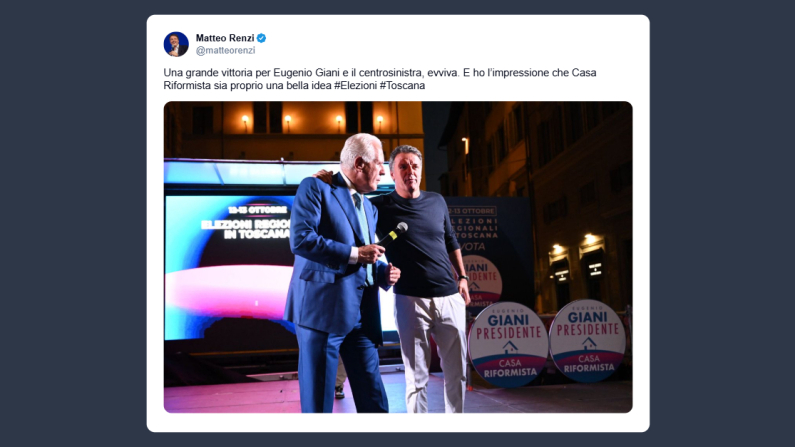Click the microphone held in the photo

coord(394,234)
